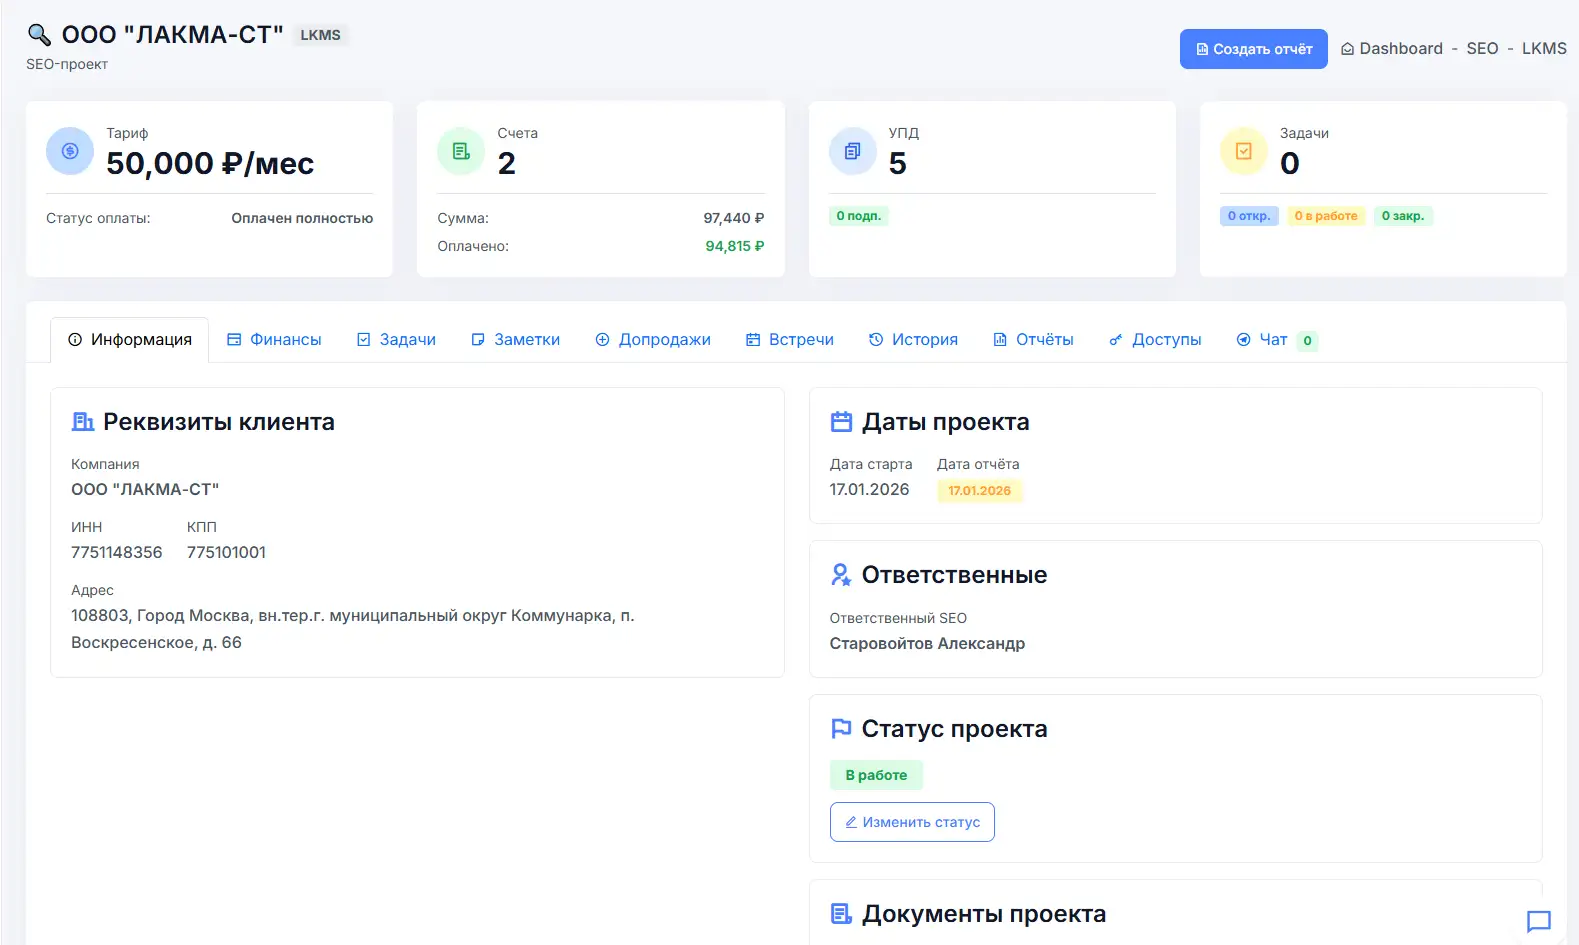
Task: Switch to the Встречи tab
Action: pyautogui.click(x=790, y=340)
